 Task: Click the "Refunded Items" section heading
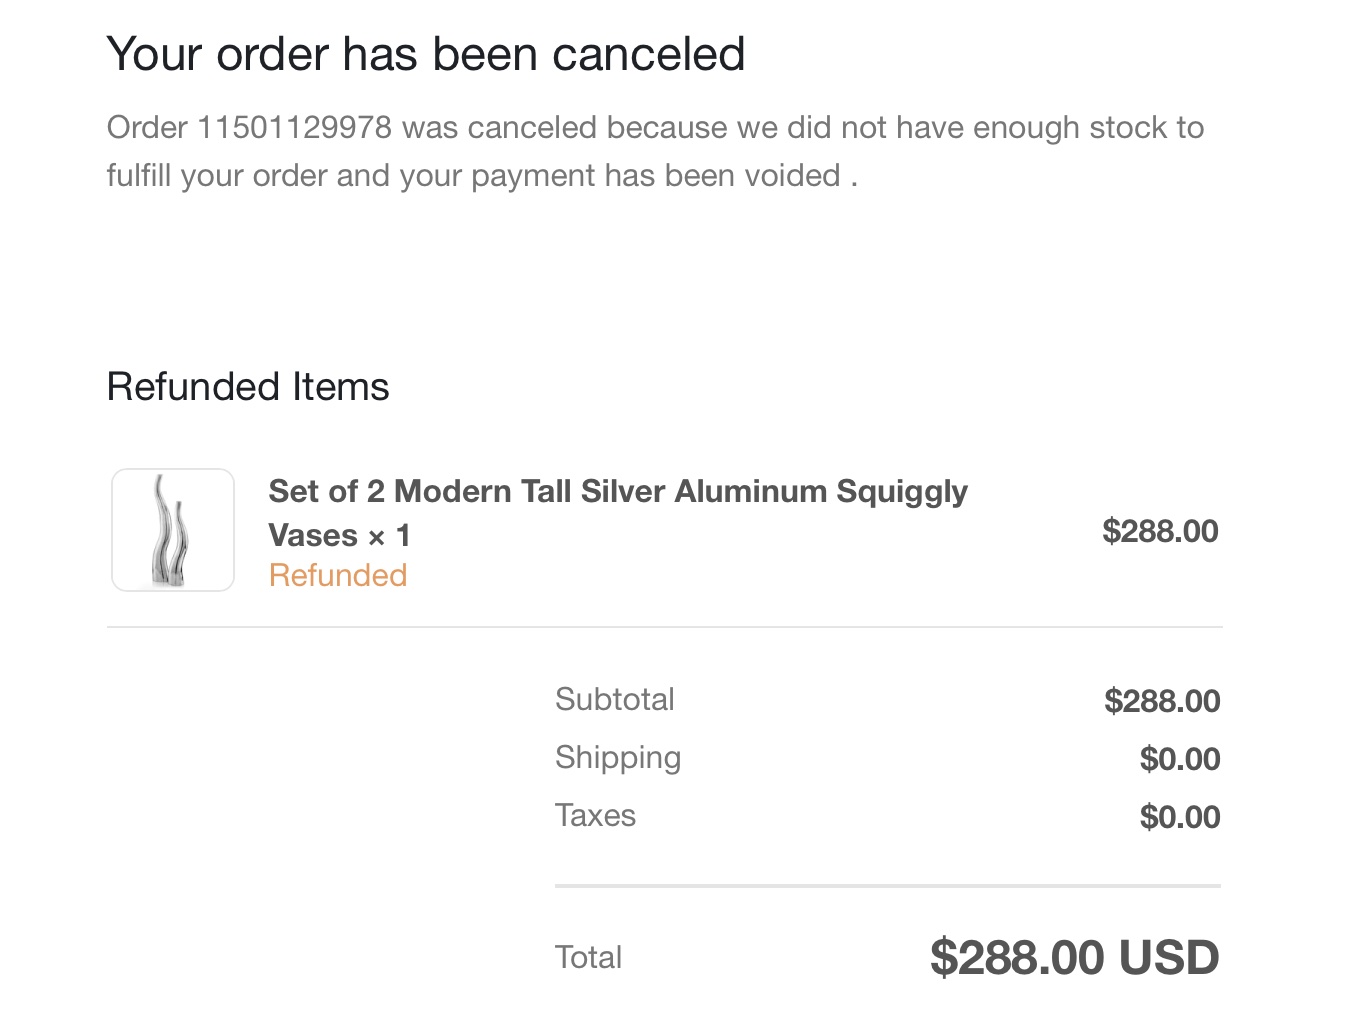pos(248,387)
